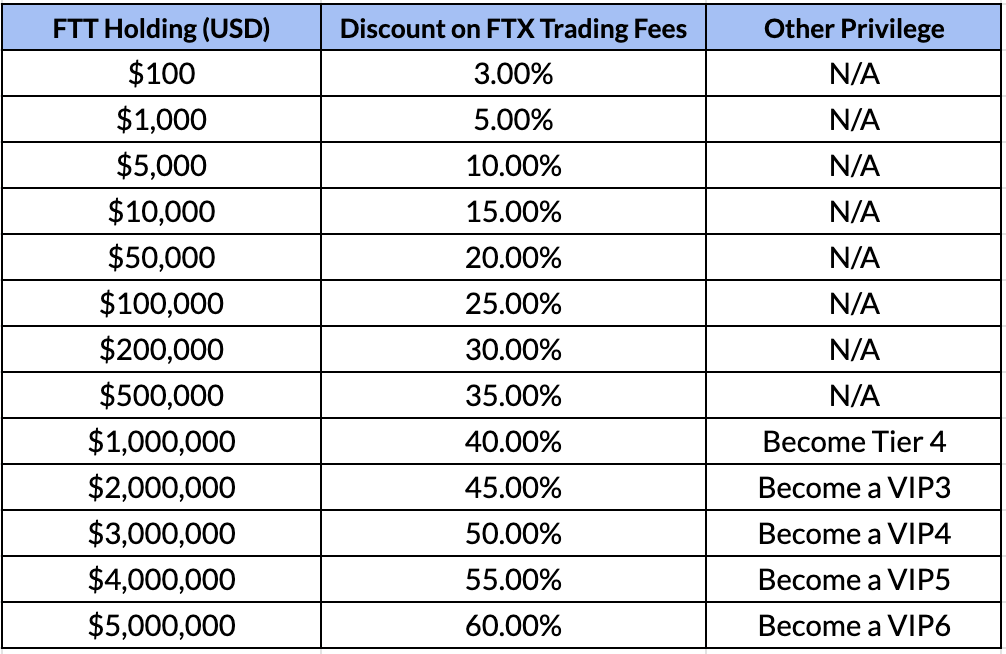Click the $50,000 holding cell
Image resolution: width=1006 pixels, height=654 pixels.
pos(162,258)
